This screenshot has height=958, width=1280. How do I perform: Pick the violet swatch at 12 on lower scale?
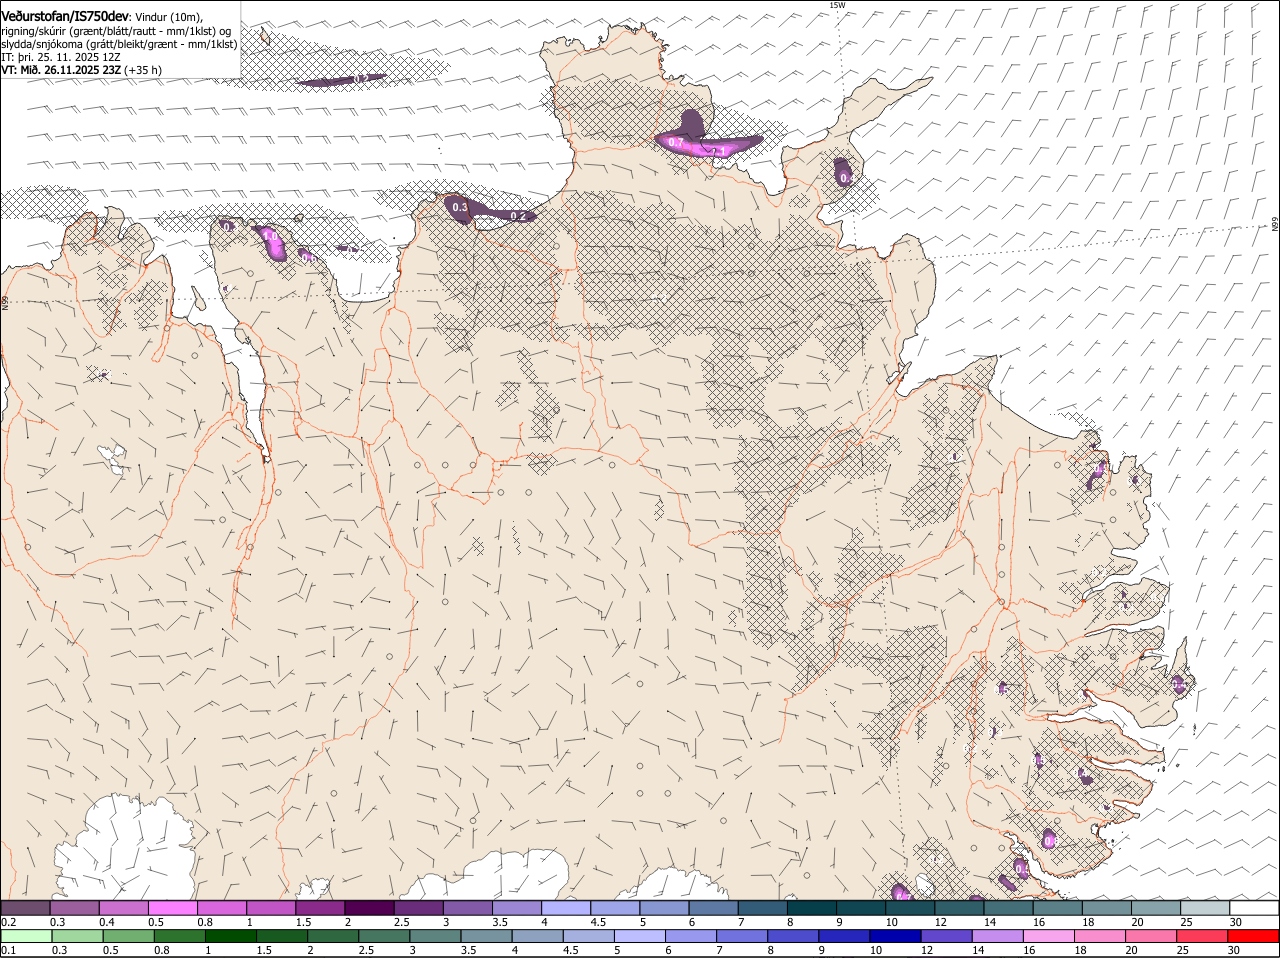[x=946, y=936]
